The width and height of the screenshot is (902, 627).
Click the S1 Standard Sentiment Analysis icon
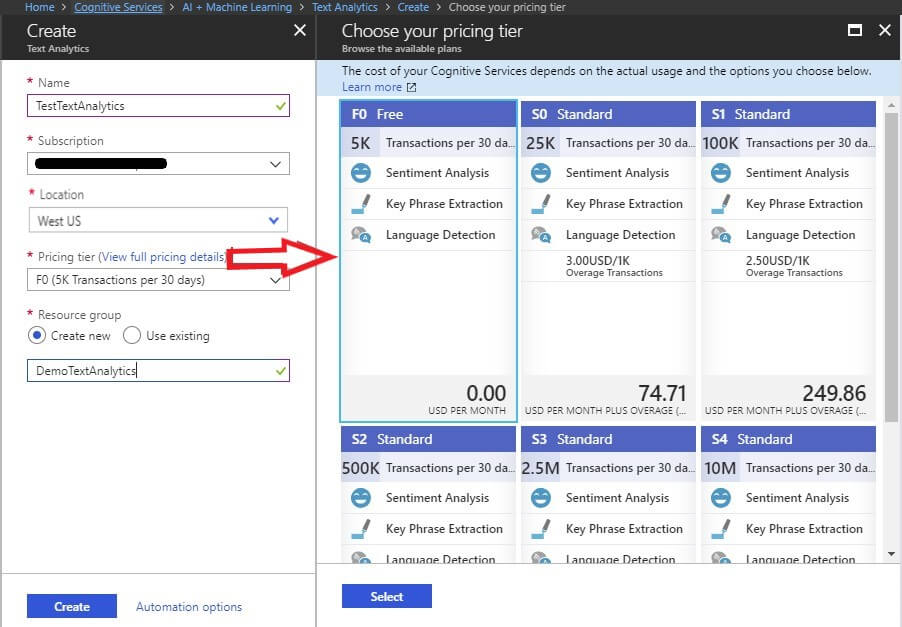tap(721, 173)
